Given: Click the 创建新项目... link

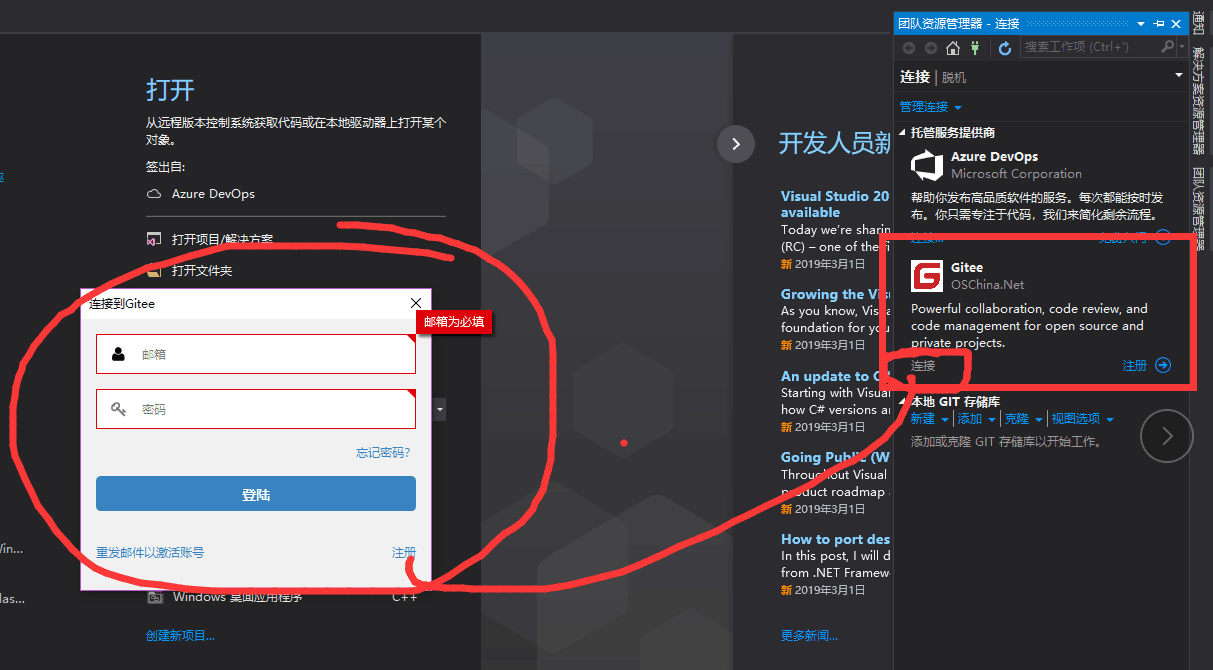Looking at the screenshot, I should (180, 635).
